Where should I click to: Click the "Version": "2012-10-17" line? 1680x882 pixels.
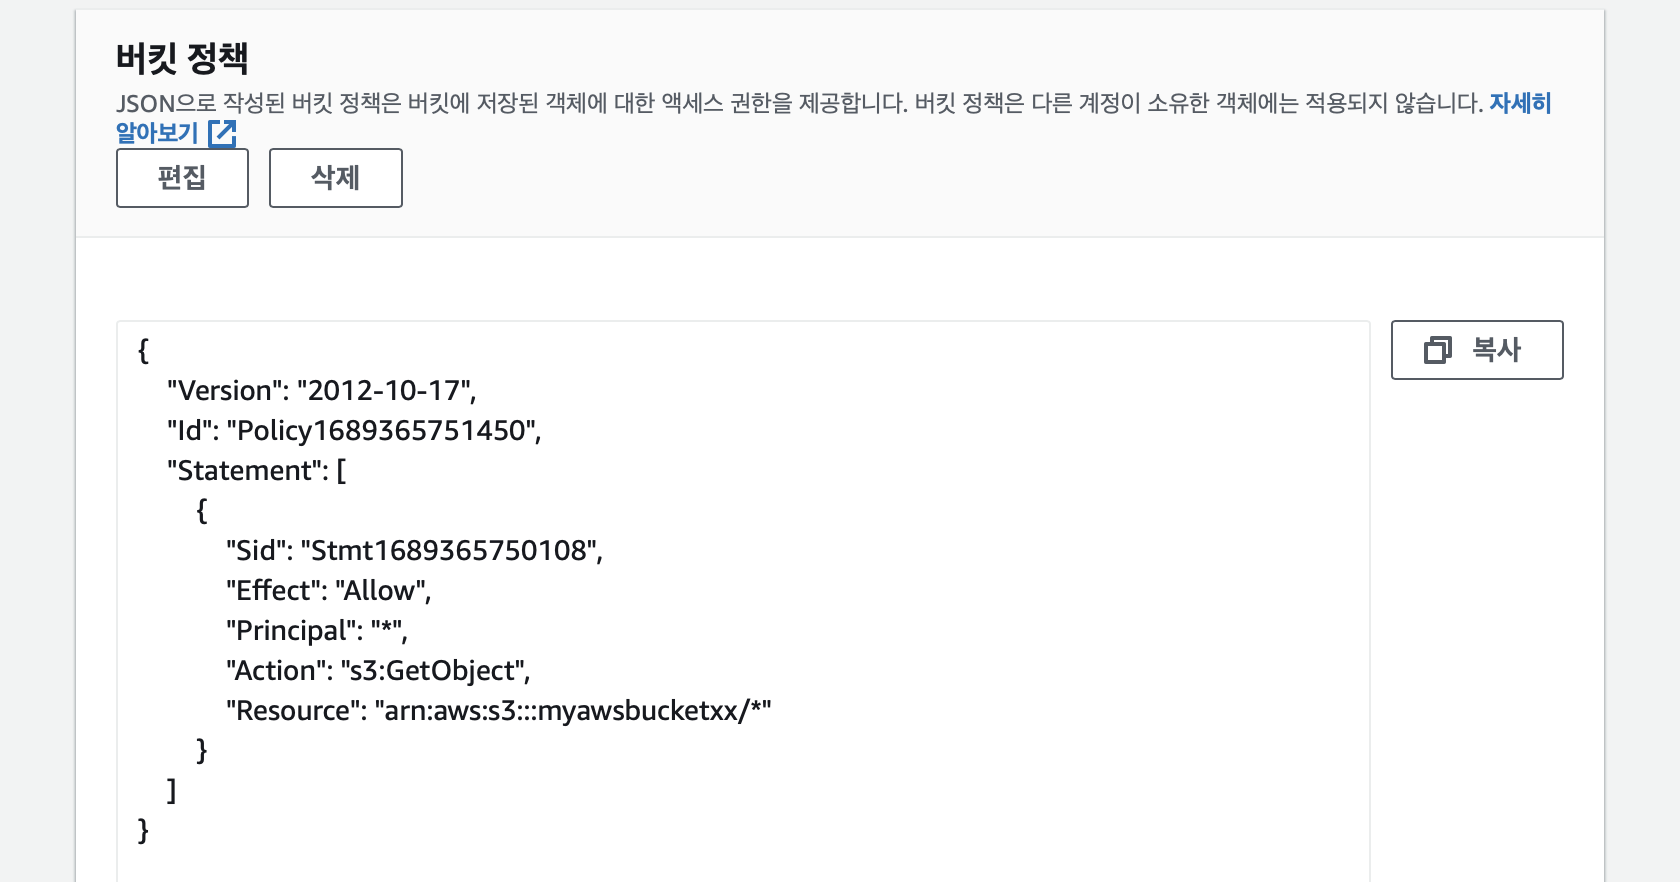click(321, 390)
